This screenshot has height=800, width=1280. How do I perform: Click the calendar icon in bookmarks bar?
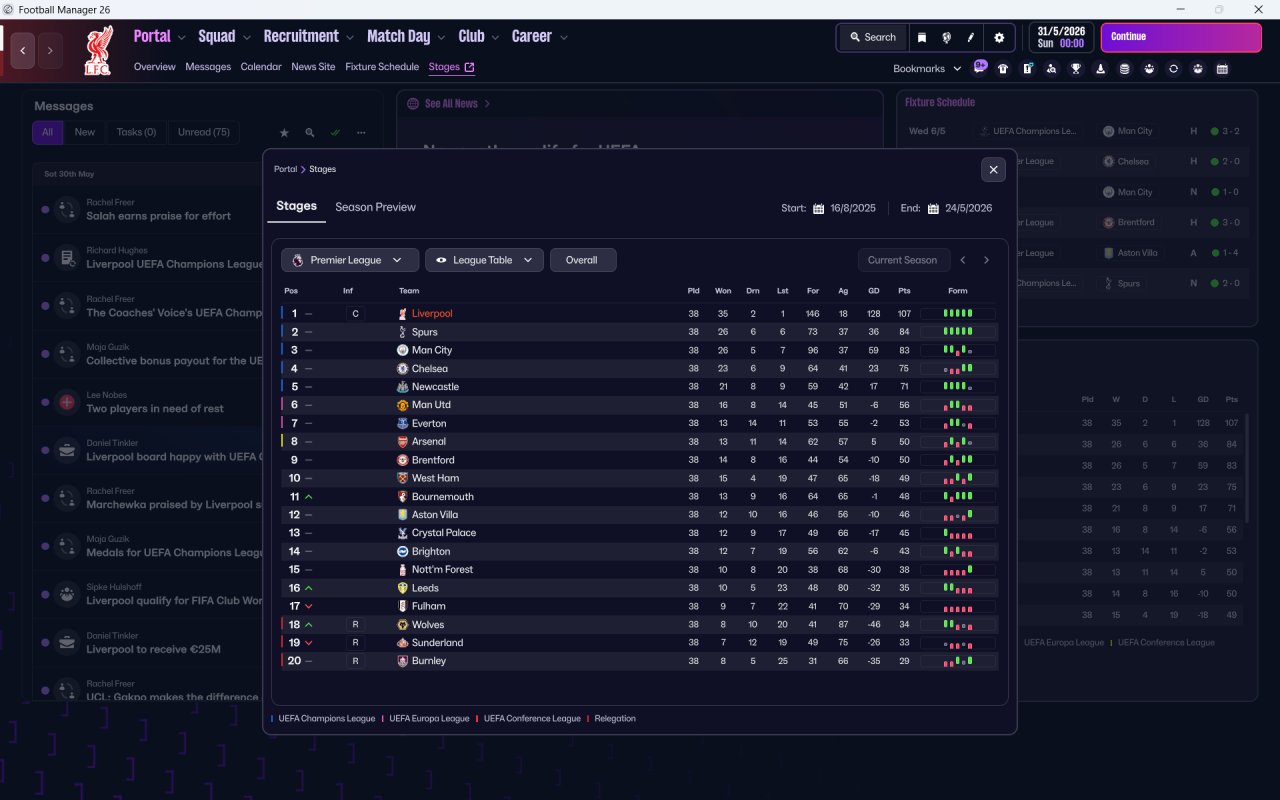(1222, 69)
